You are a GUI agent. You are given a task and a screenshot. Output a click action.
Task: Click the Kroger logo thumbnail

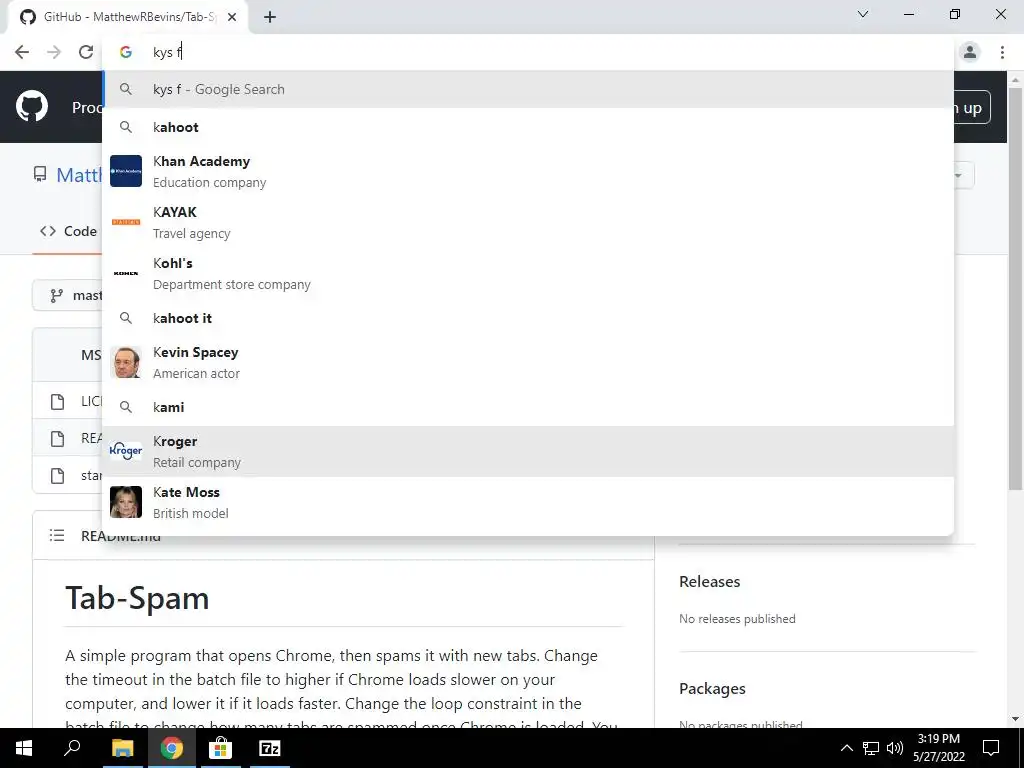pos(126,451)
